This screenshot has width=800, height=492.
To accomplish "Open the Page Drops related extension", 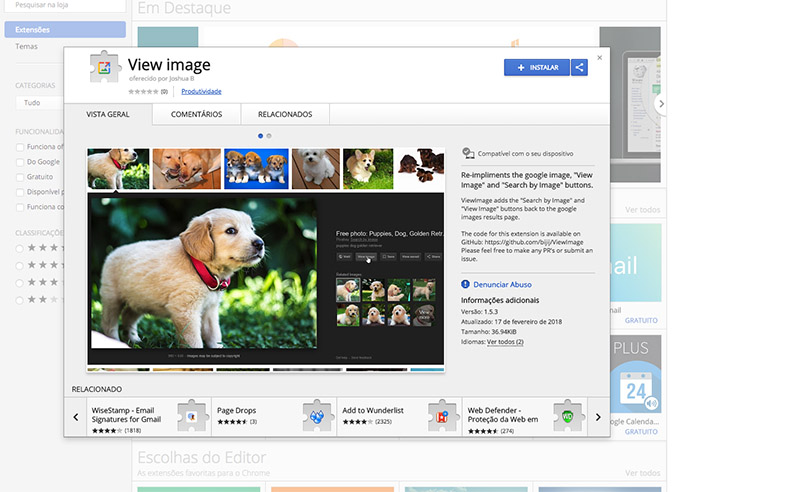I will tap(236, 410).
